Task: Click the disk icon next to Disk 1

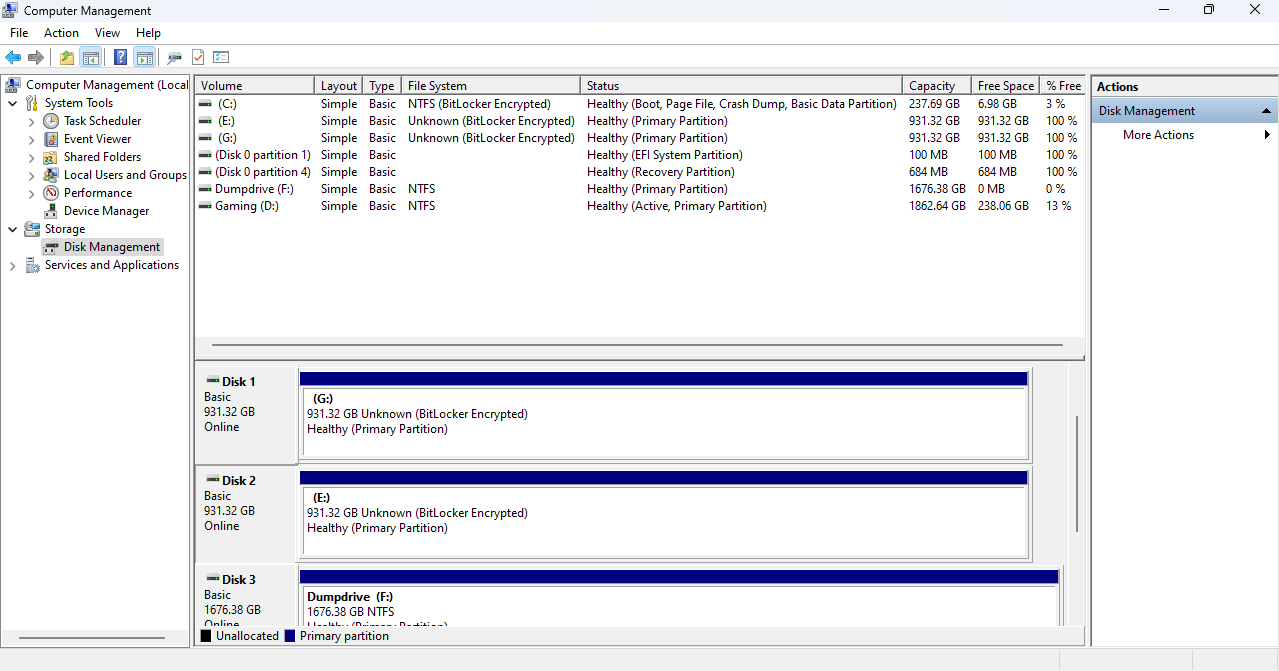Action: [x=213, y=381]
